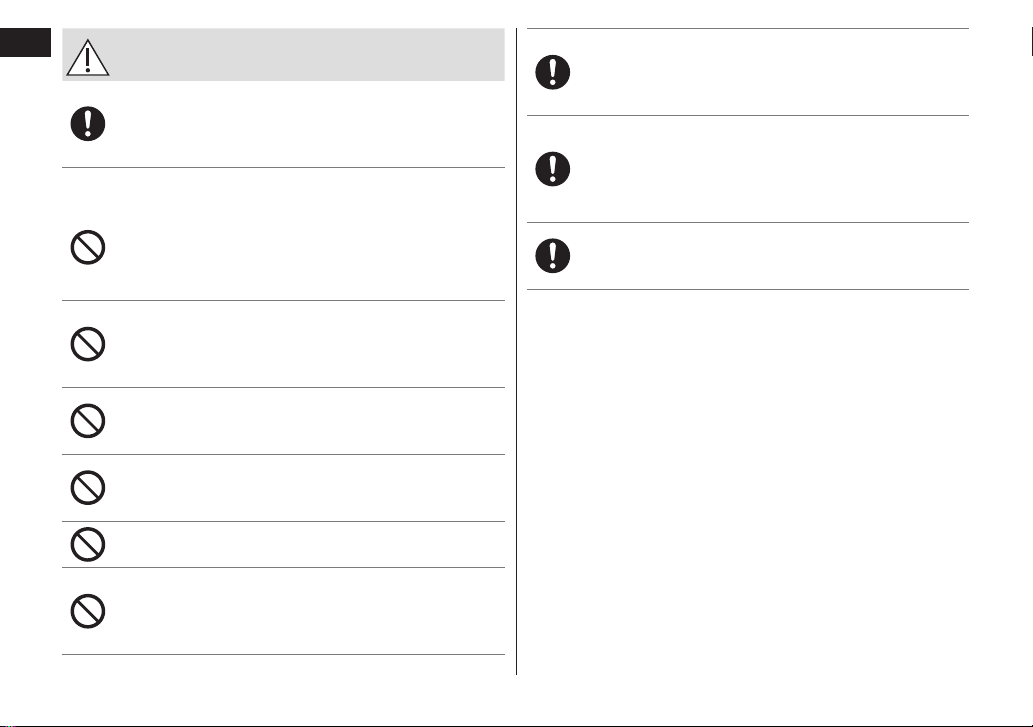1033x727 pixels.
Task: Click the vertical divider between the two columns
Action: [x=516, y=352]
